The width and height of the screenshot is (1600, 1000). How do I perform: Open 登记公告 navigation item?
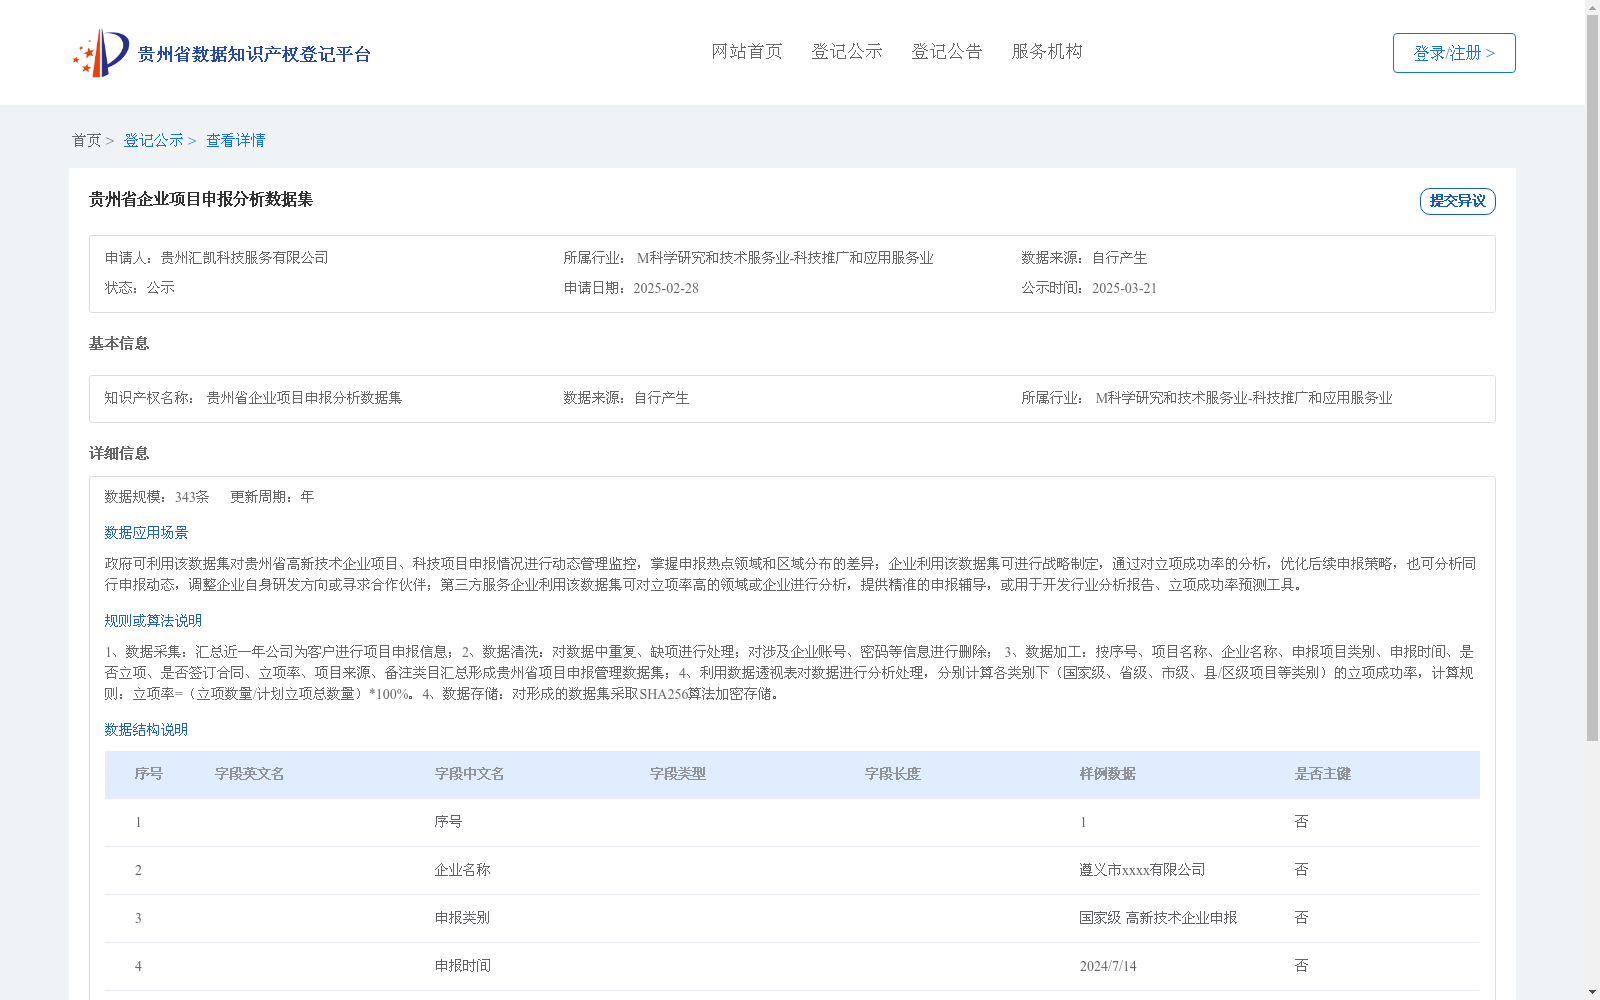pyautogui.click(x=947, y=52)
